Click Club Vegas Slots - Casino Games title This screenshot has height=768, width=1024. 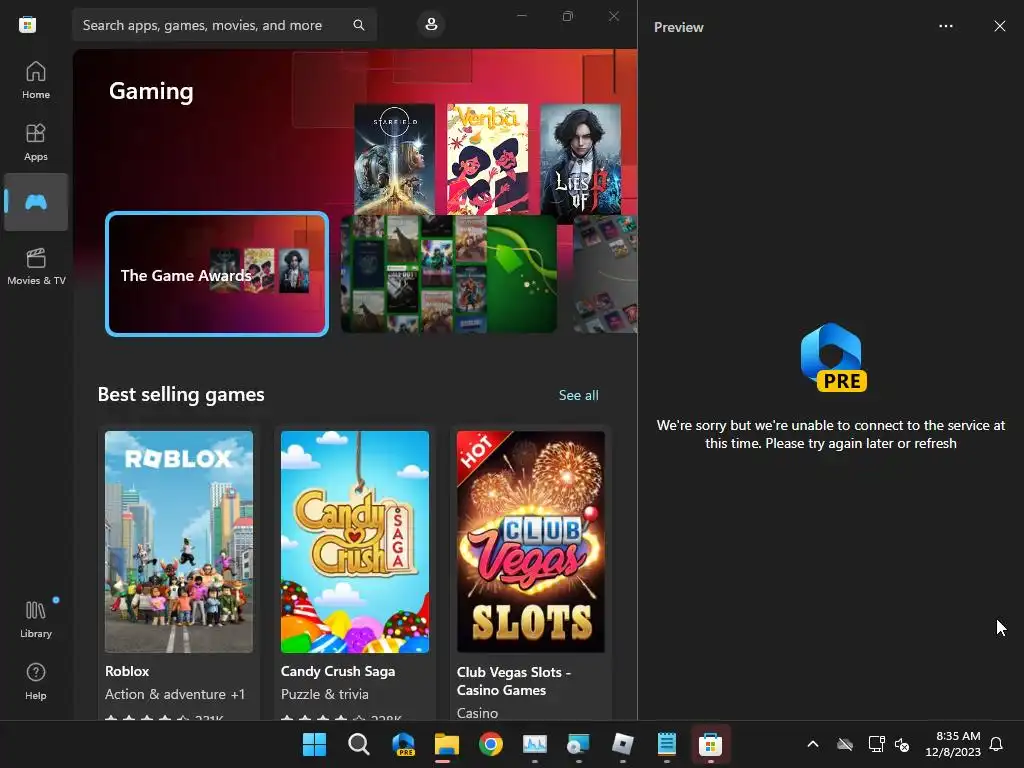[514, 681]
